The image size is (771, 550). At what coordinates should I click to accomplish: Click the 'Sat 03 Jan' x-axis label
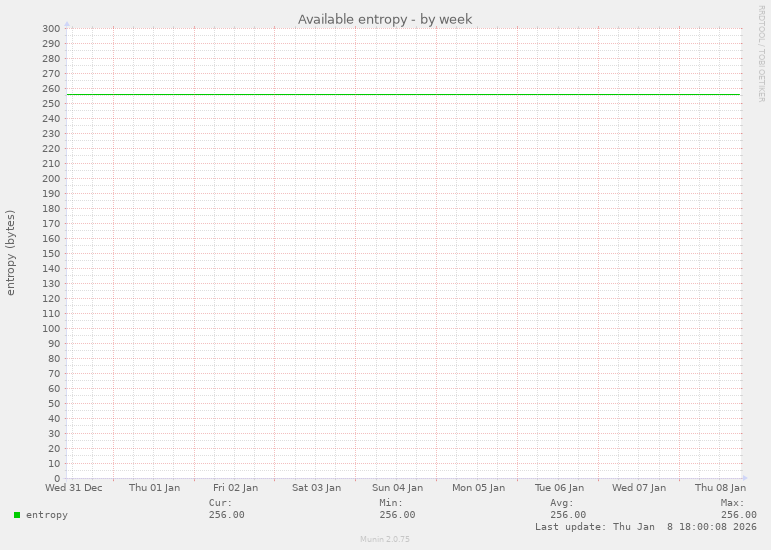(316, 488)
